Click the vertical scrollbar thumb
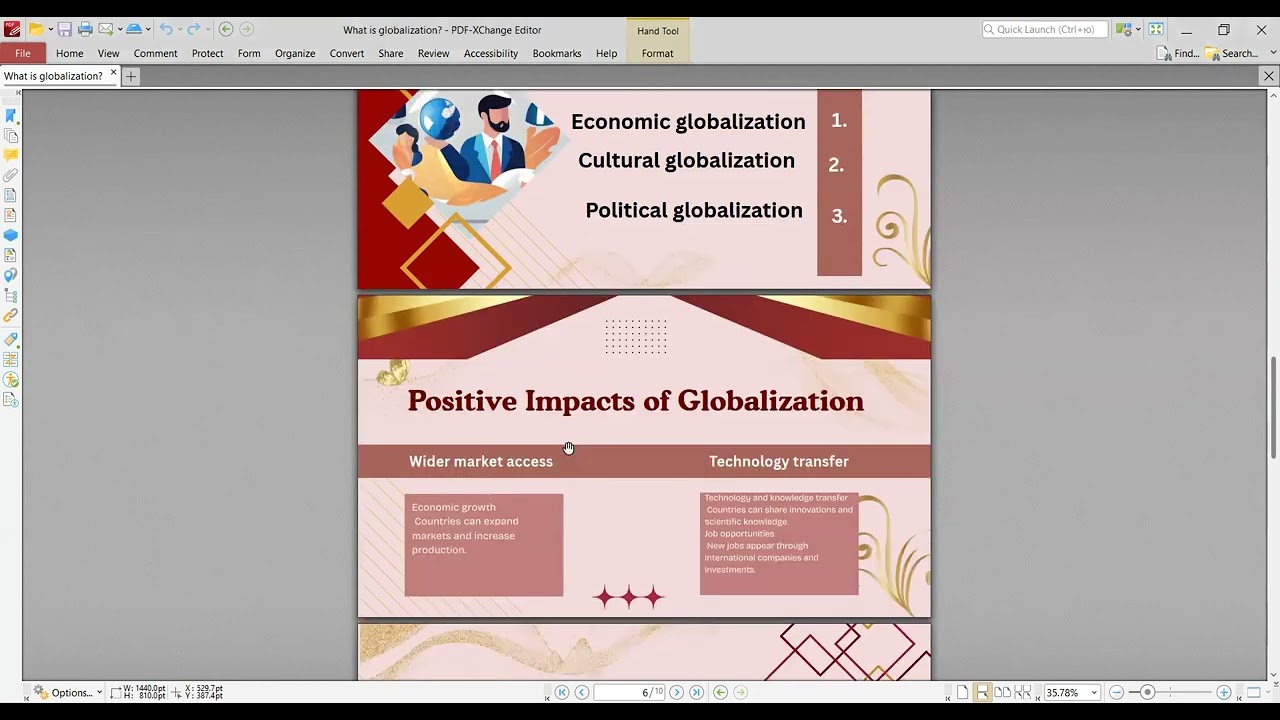This screenshot has width=1280, height=720. click(x=1273, y=406)
